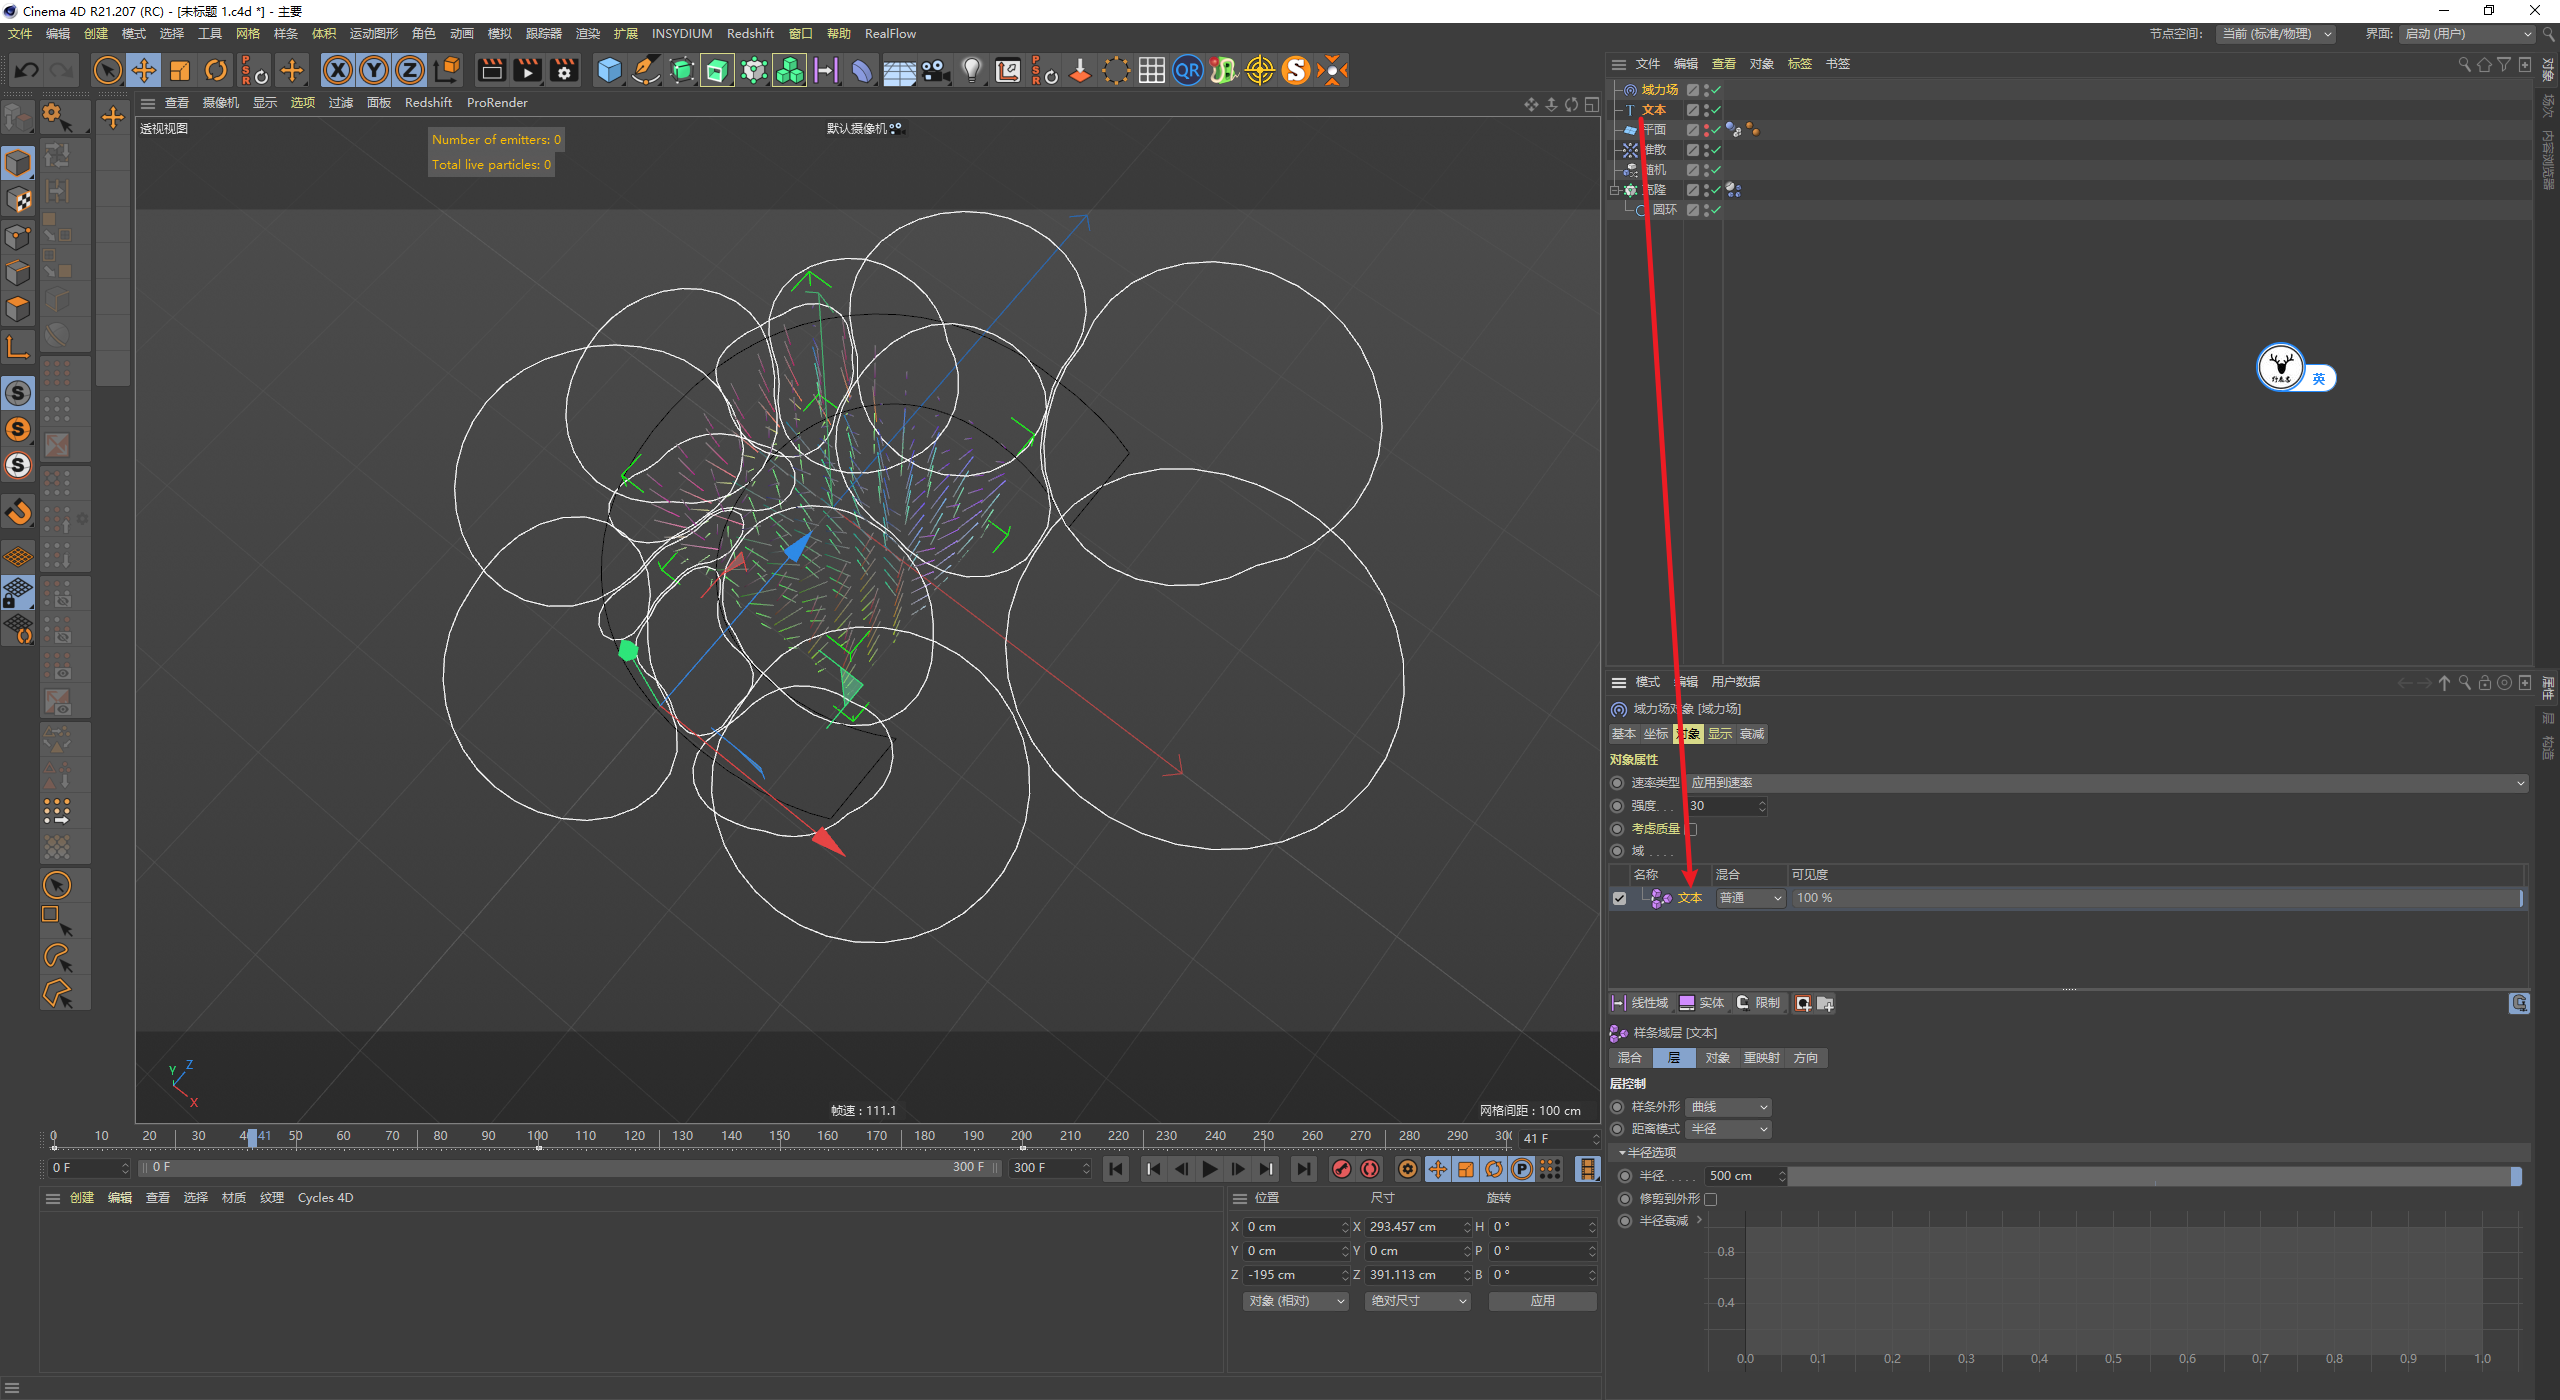Add a Cube primitive object

(609, 70)
